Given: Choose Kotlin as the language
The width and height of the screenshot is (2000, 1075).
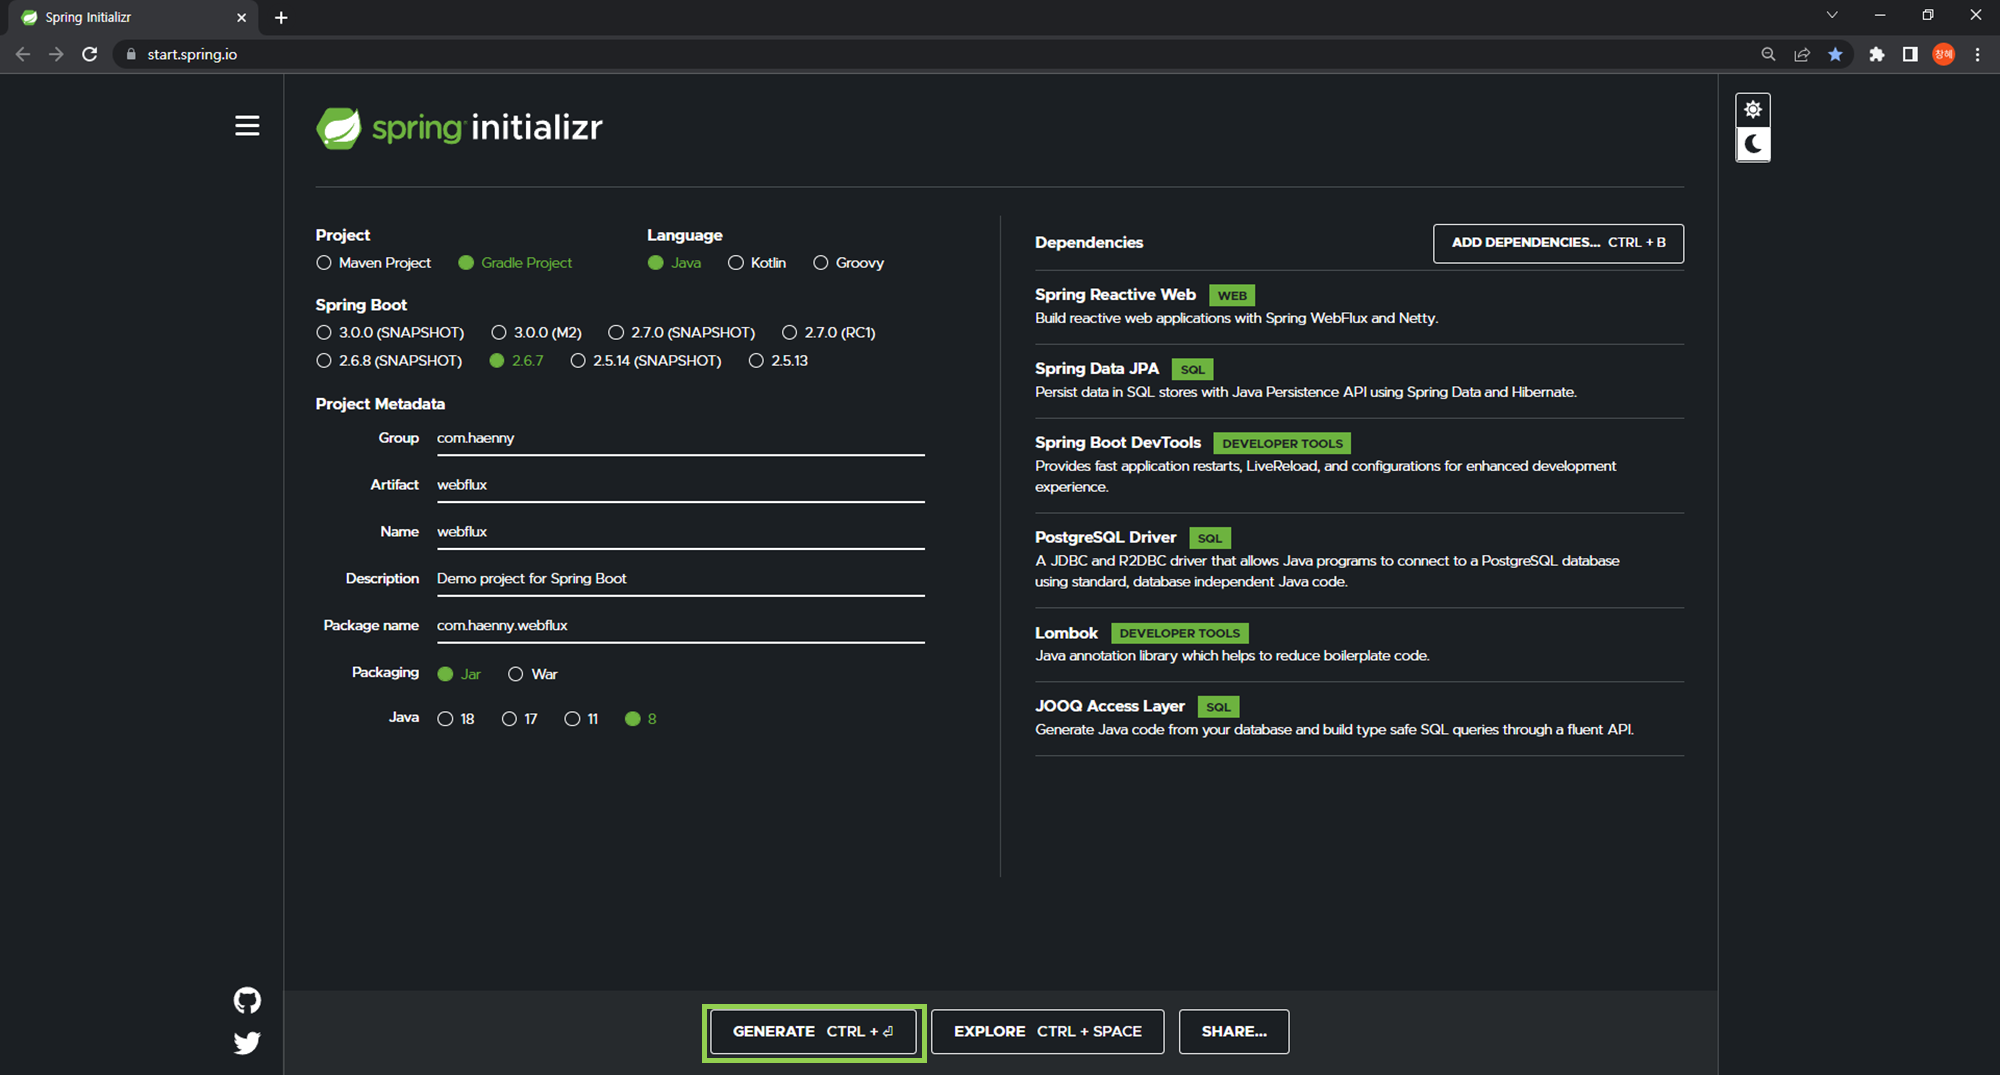Looking at the screenshot, I should 757,263.
